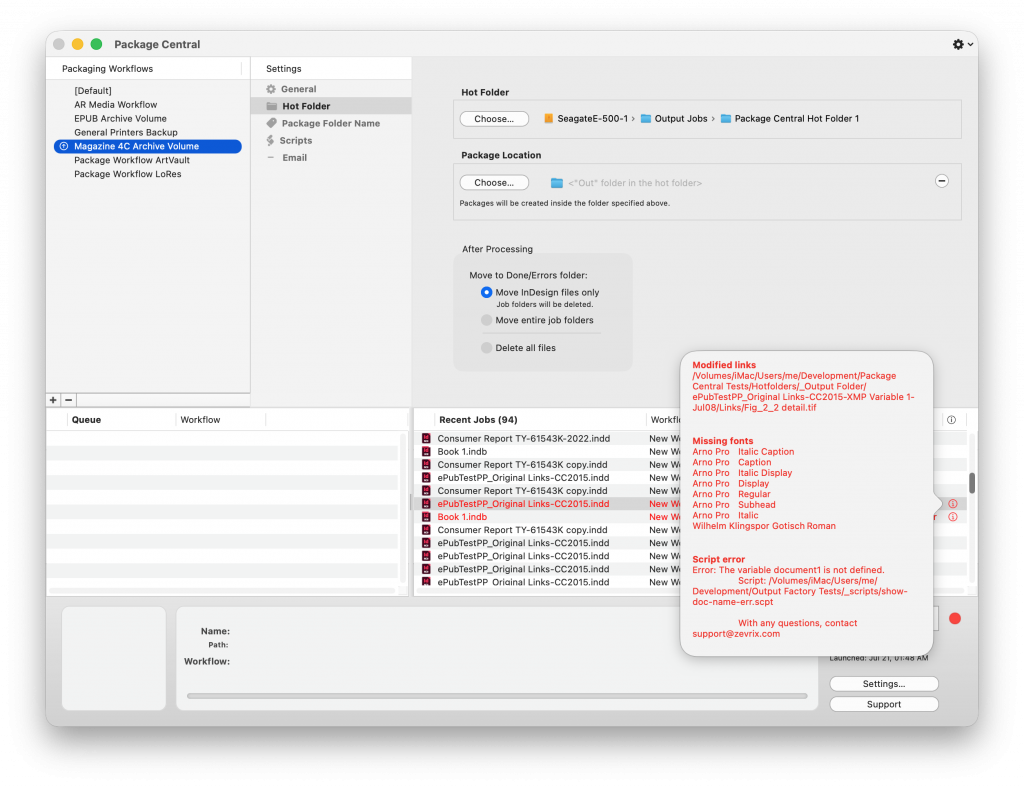Select Magazine 4C Archive Volume workflow

148,146
